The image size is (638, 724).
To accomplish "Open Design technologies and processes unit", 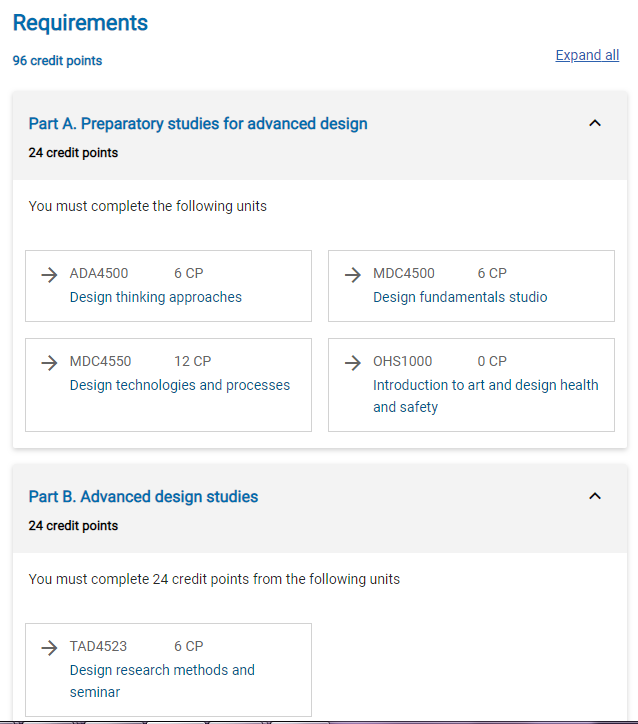I will click(x=179, y=385).
